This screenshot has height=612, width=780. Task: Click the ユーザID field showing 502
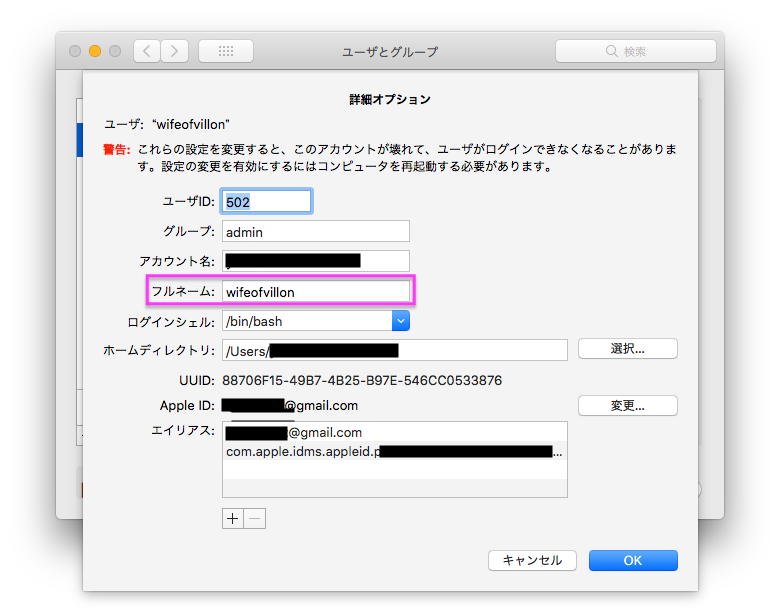coord(266,202)
